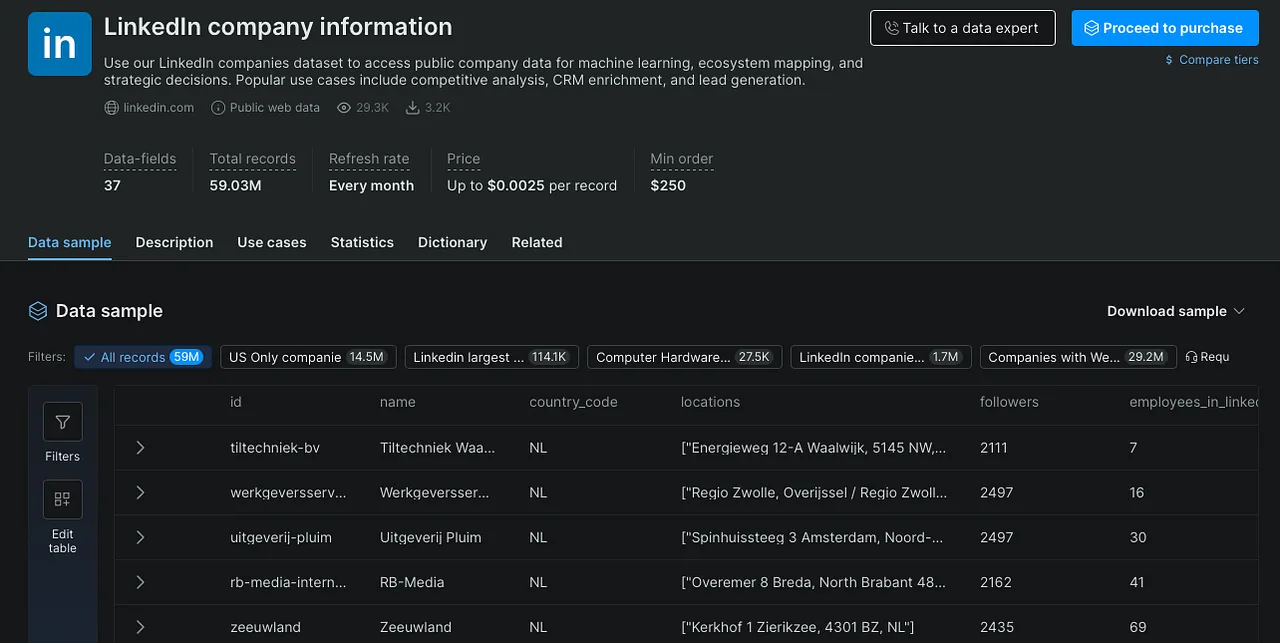This screenshot has height=643, width=1280.
Task: Click Talk to a data expert
Action: (962, 28)
